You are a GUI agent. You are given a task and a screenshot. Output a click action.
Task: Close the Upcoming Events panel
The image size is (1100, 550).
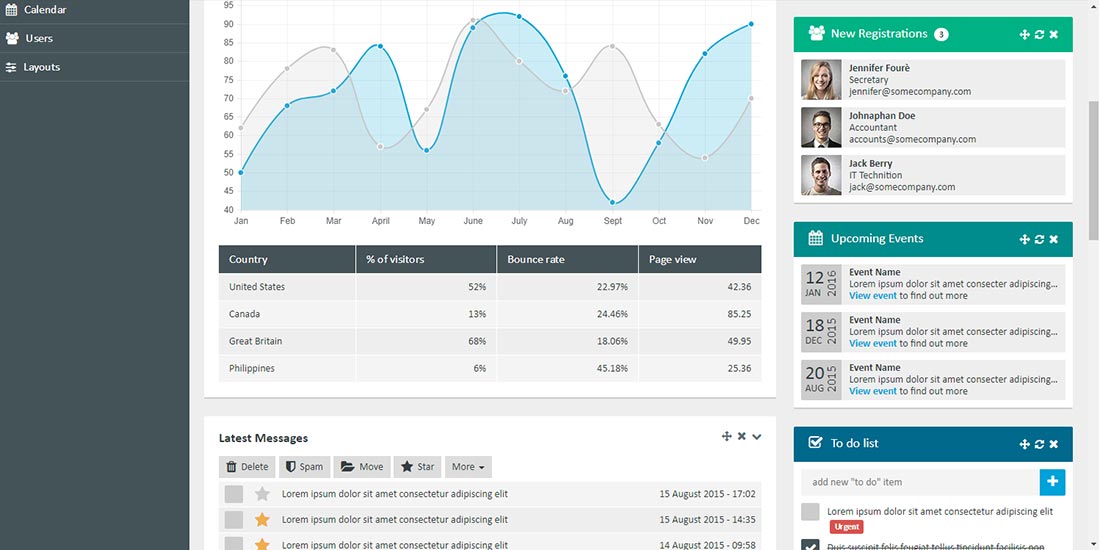pos(1054,239)
